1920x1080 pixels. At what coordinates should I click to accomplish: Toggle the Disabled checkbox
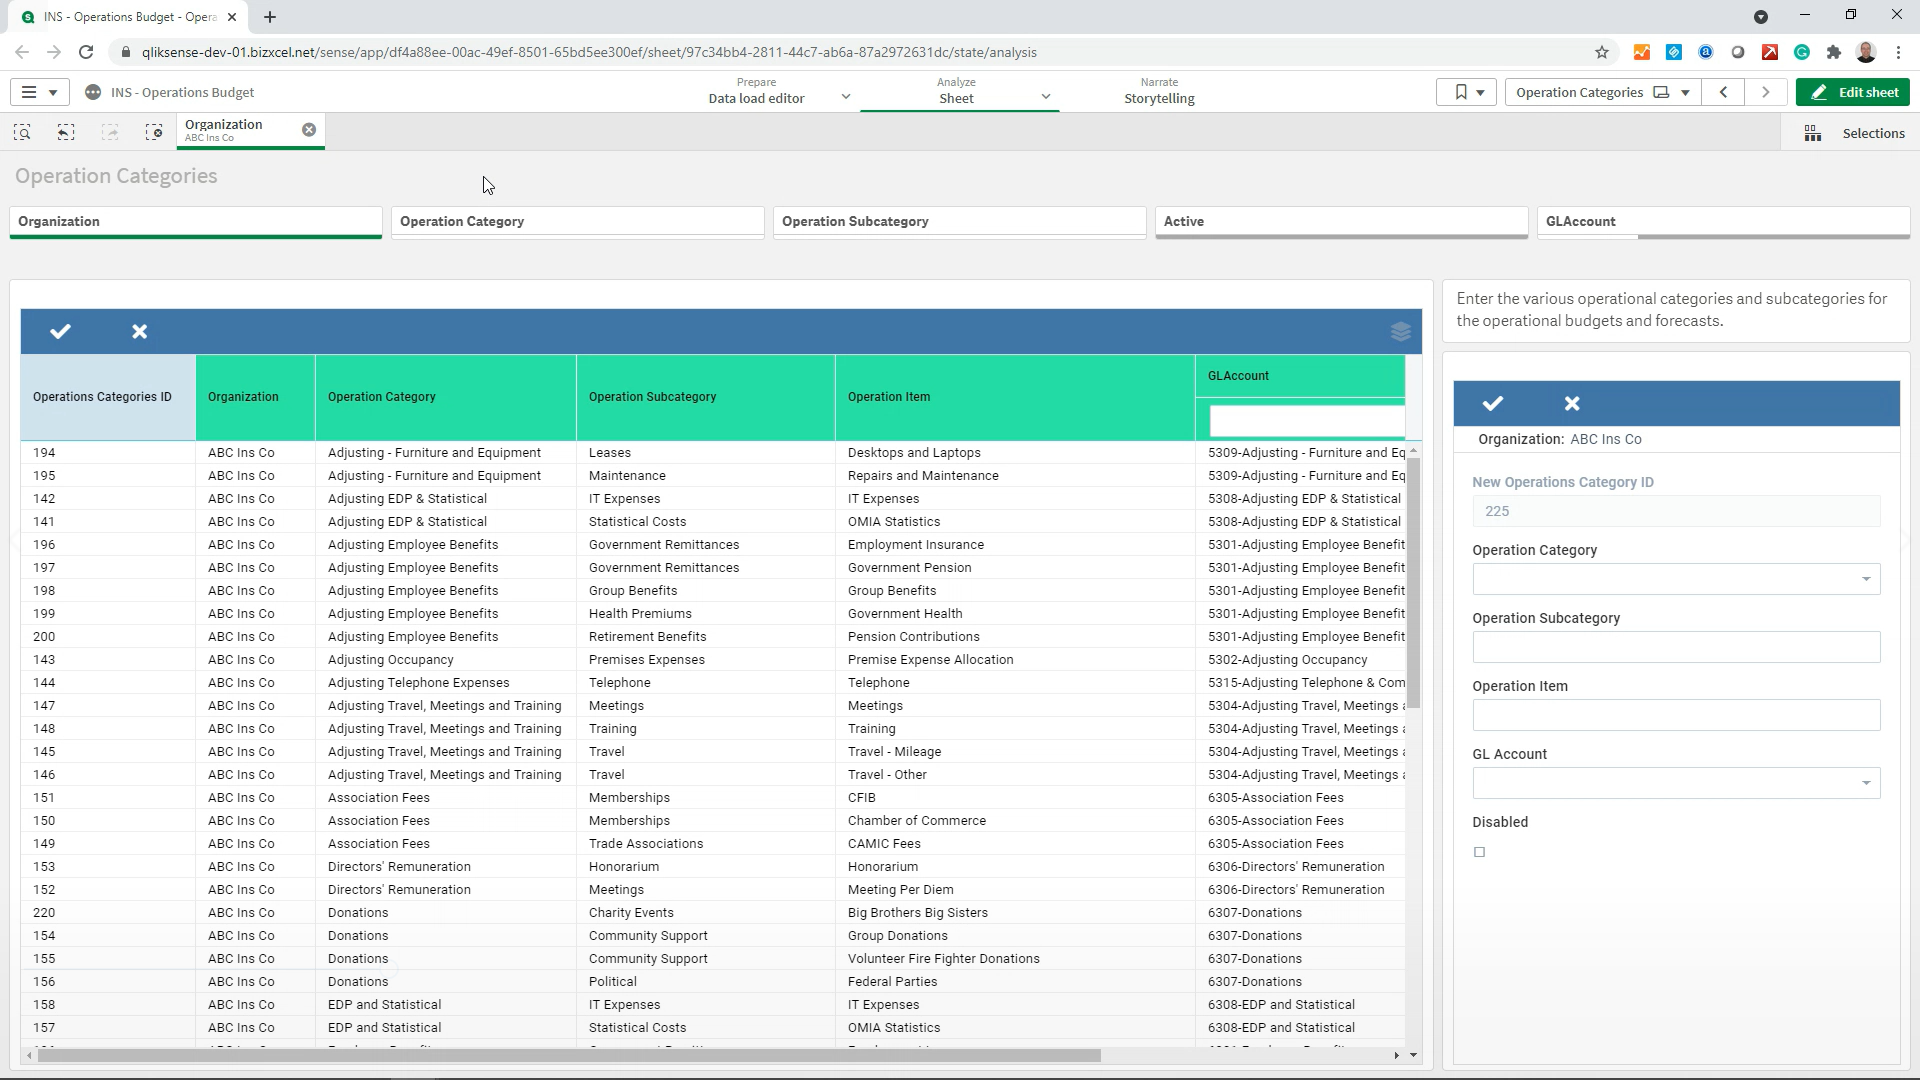pos(1480,852)
